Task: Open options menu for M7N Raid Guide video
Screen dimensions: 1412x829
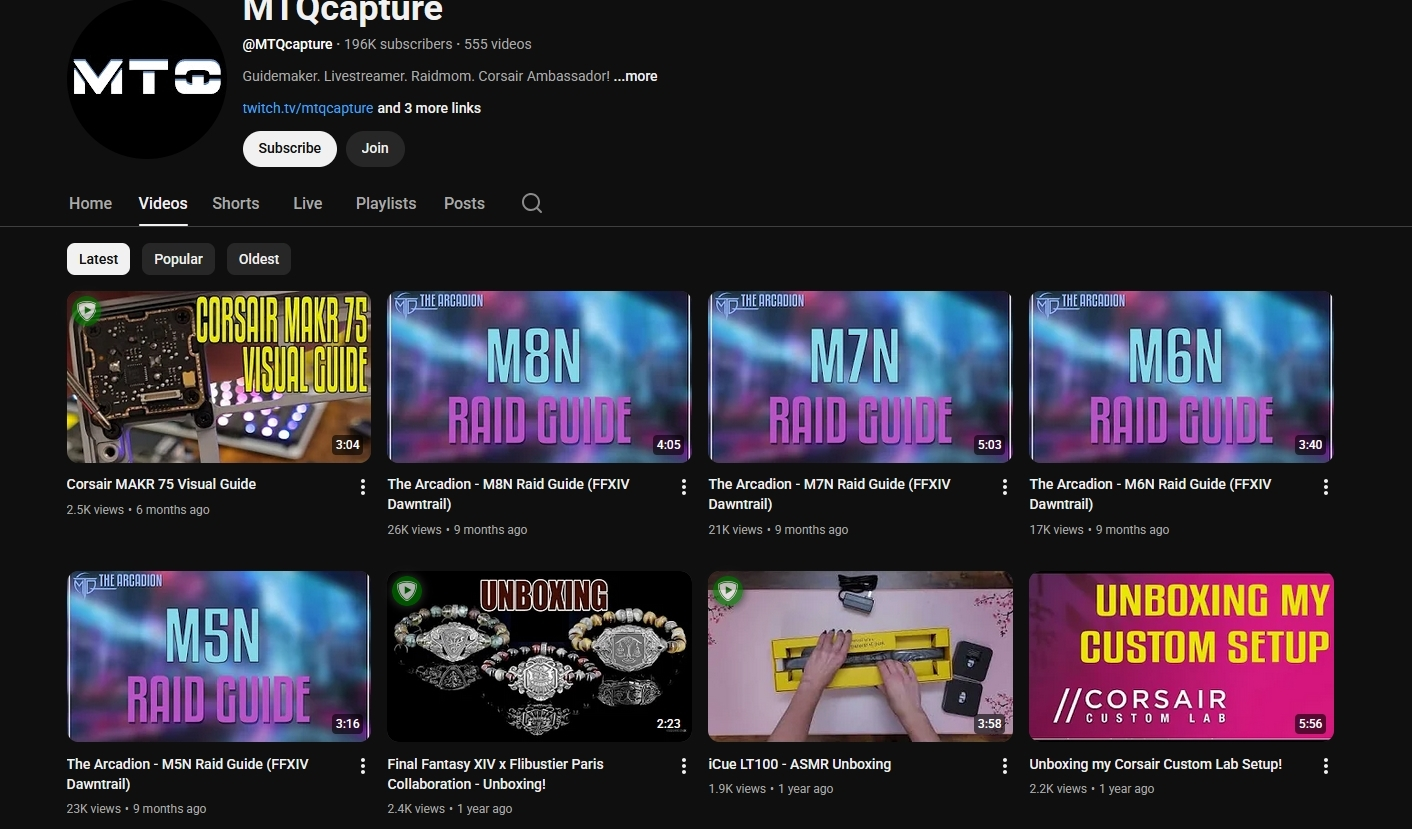Action: click(x=1005, y=487)
